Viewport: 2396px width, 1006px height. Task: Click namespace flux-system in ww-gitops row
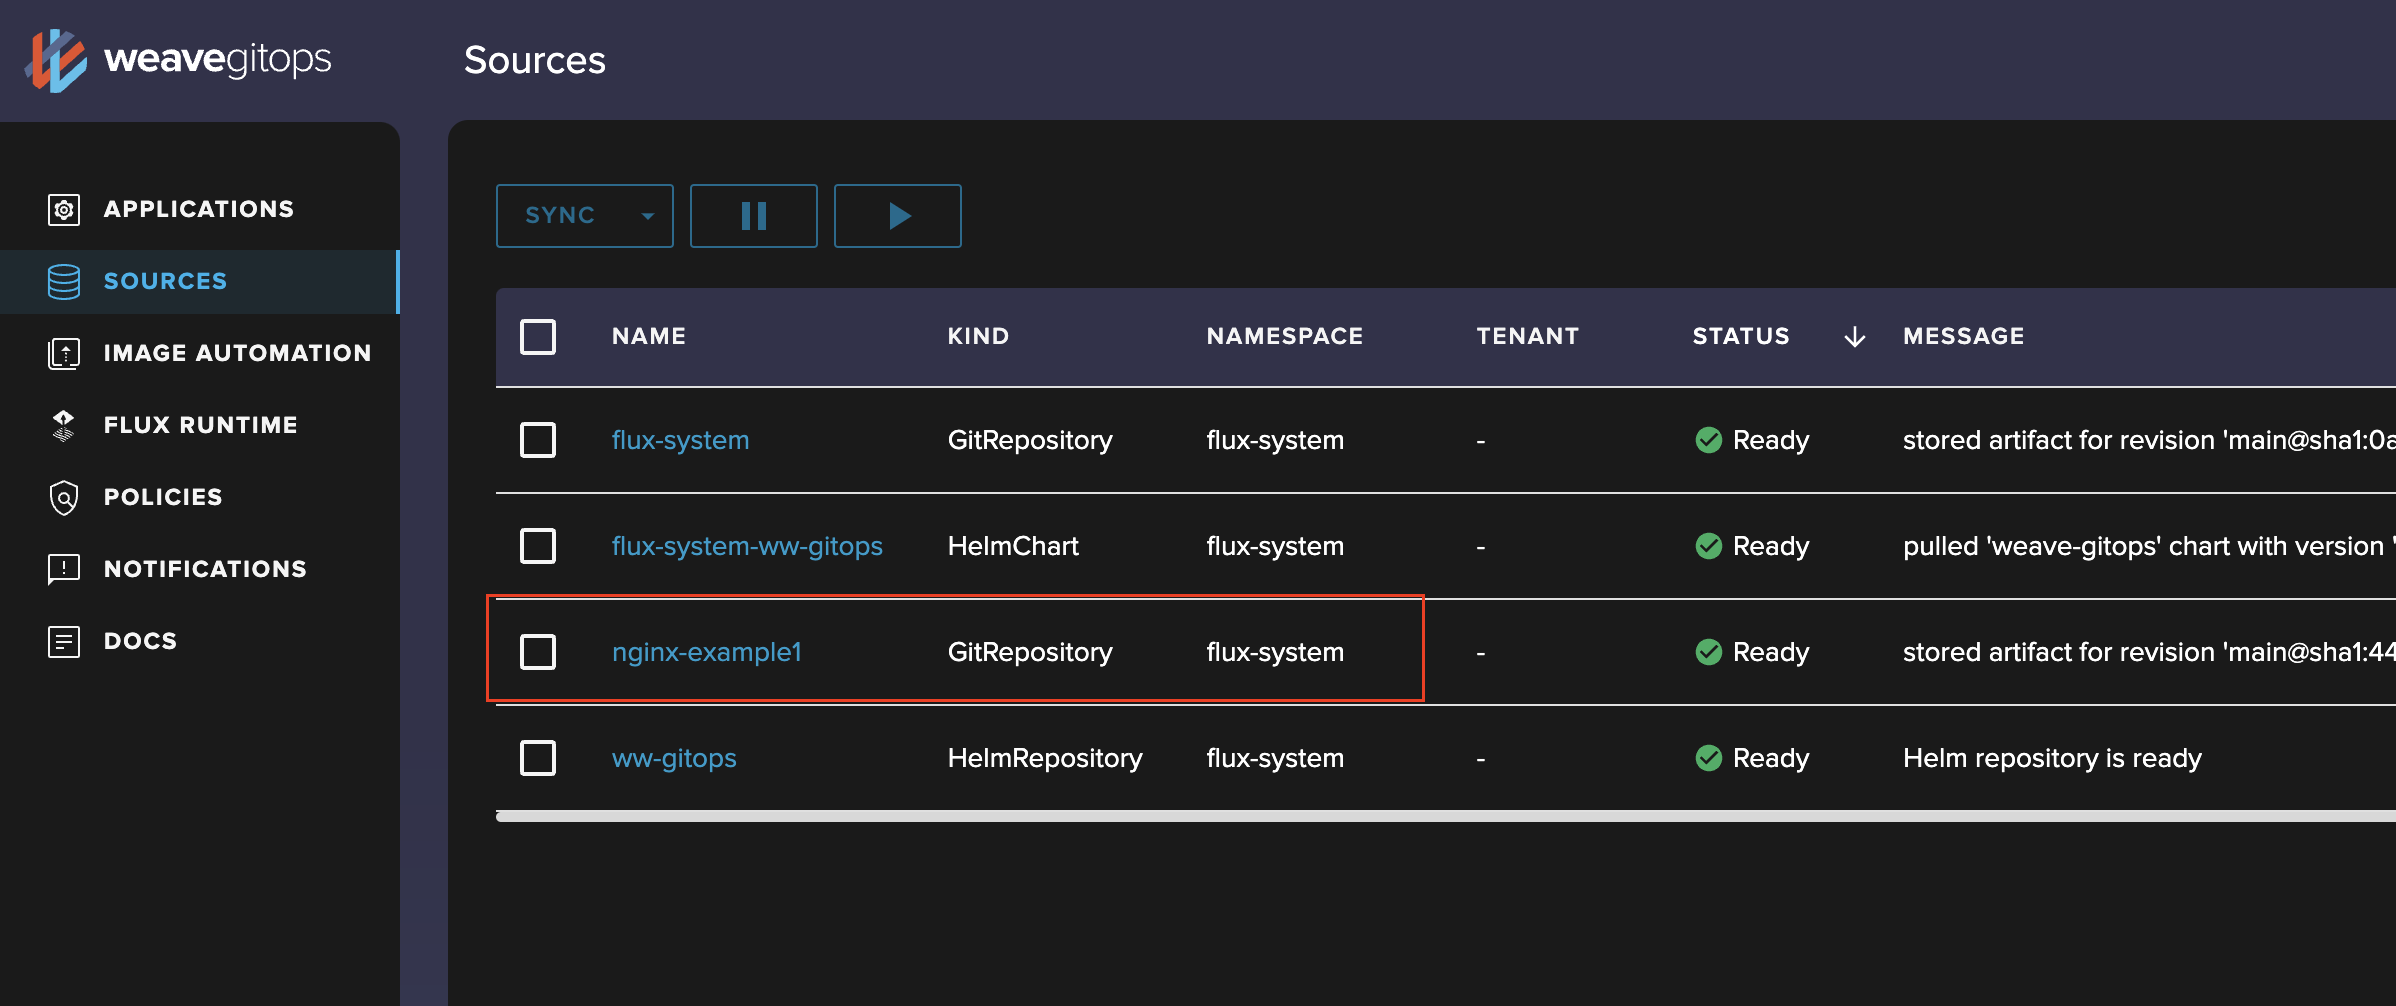pos(1275,758)
